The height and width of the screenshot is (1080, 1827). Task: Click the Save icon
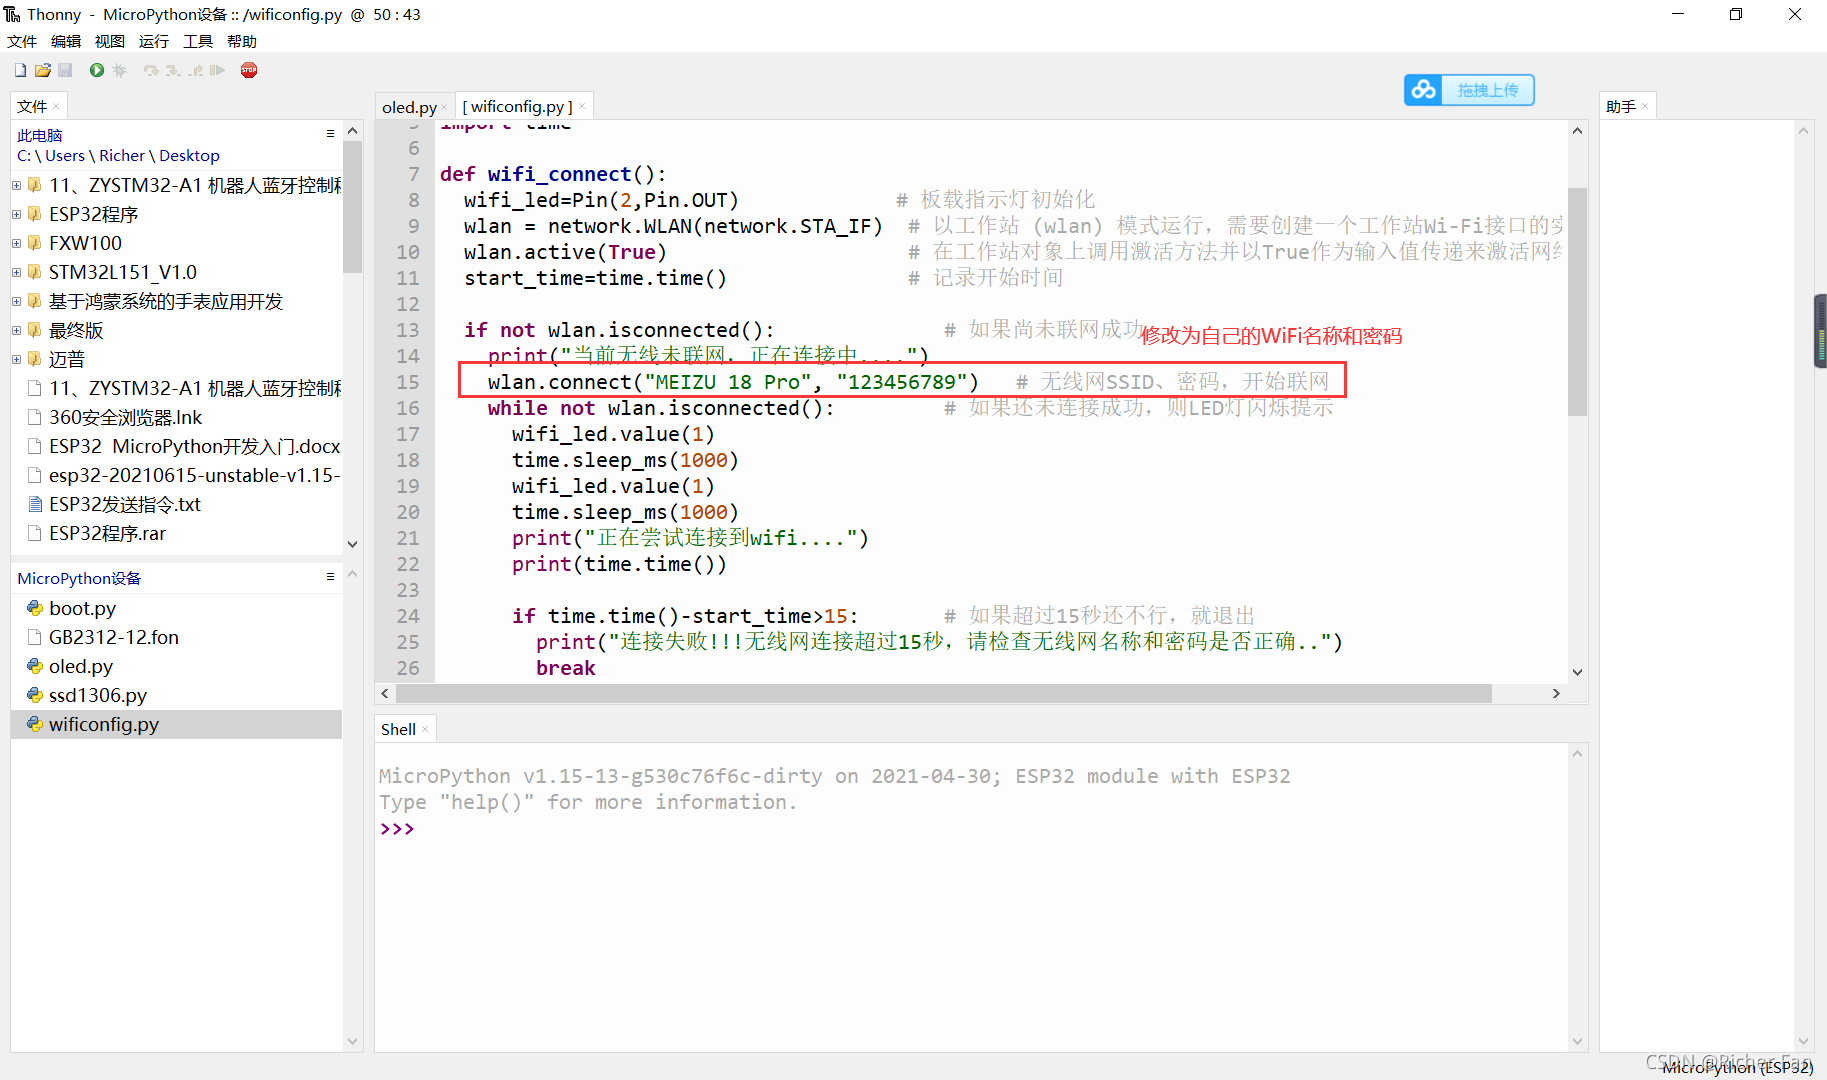coord(65,70)
